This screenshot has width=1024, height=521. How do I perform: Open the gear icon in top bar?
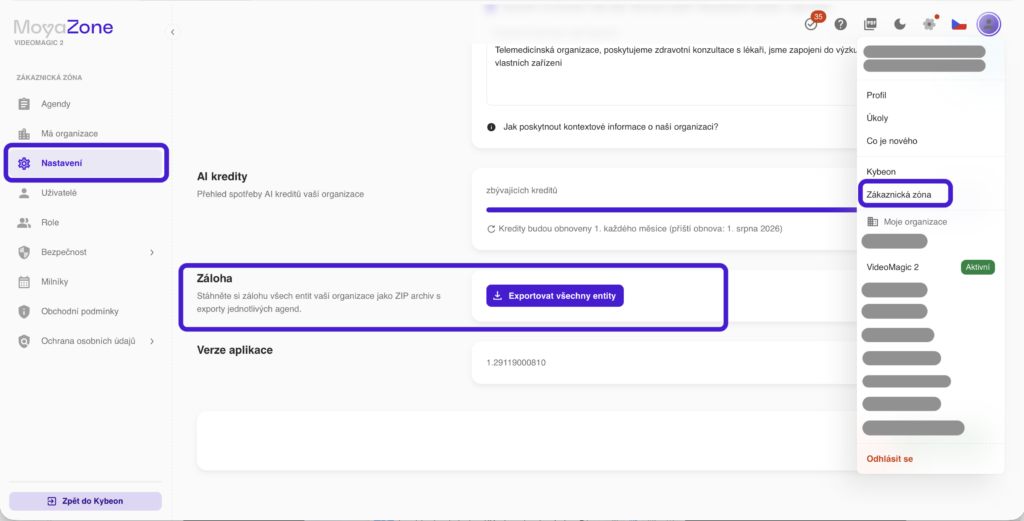click(929, 24)
